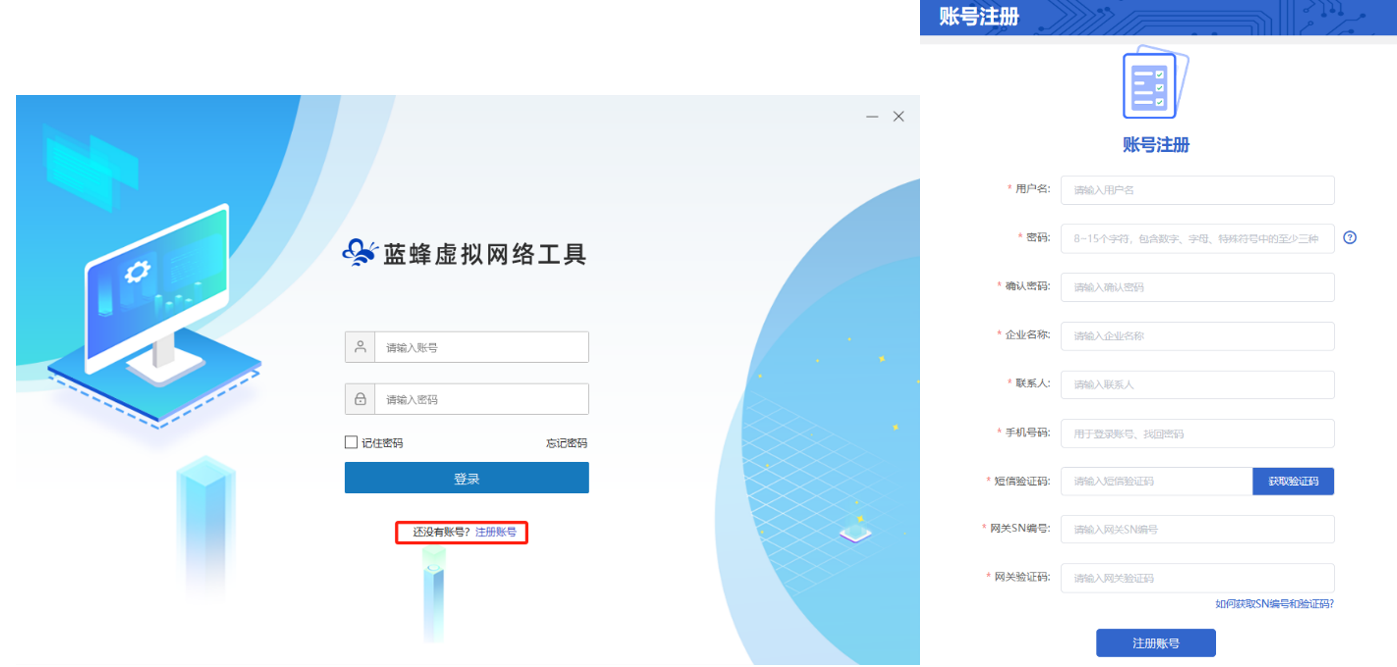1397x667 pixels.
Task: Click the 蓝蜂虚拟网络工具 title text
Action: coord(485,253)
